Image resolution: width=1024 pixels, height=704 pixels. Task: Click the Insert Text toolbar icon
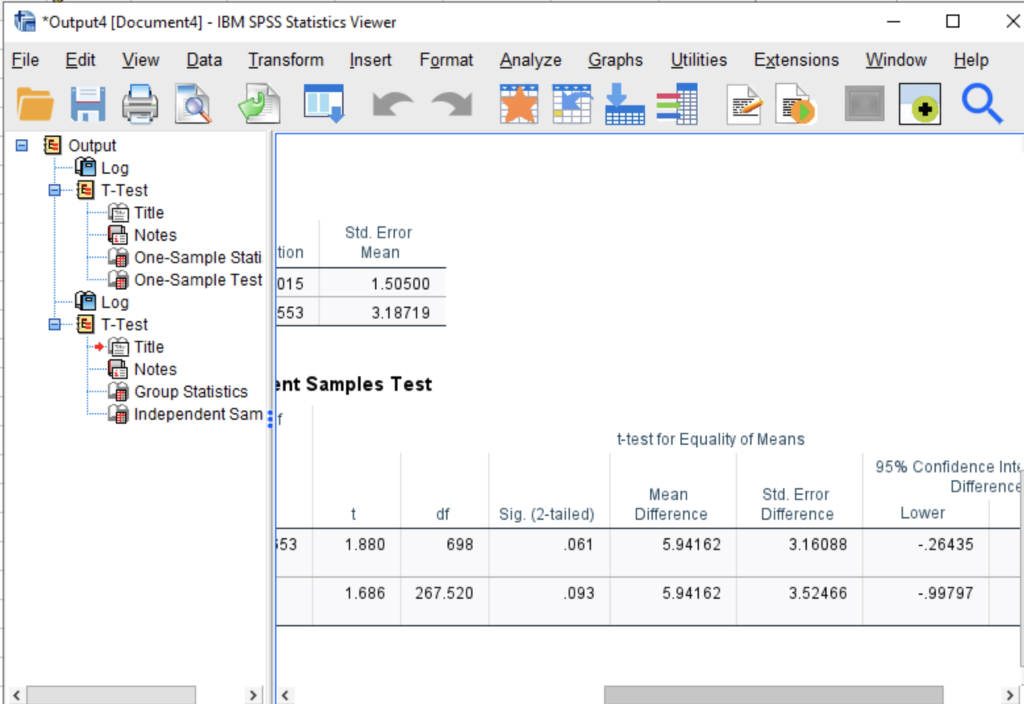pos(744,103)
